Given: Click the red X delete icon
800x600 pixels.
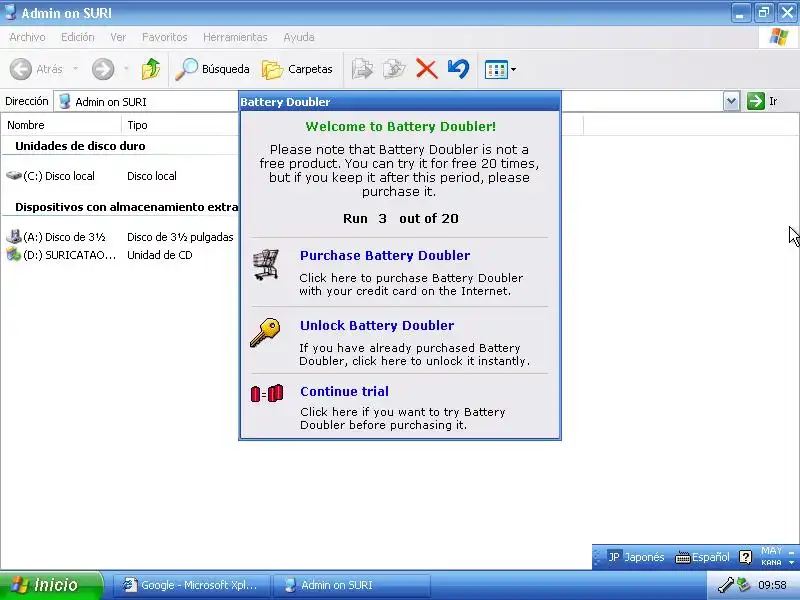Looking at the screenshot, I should 427,69.
